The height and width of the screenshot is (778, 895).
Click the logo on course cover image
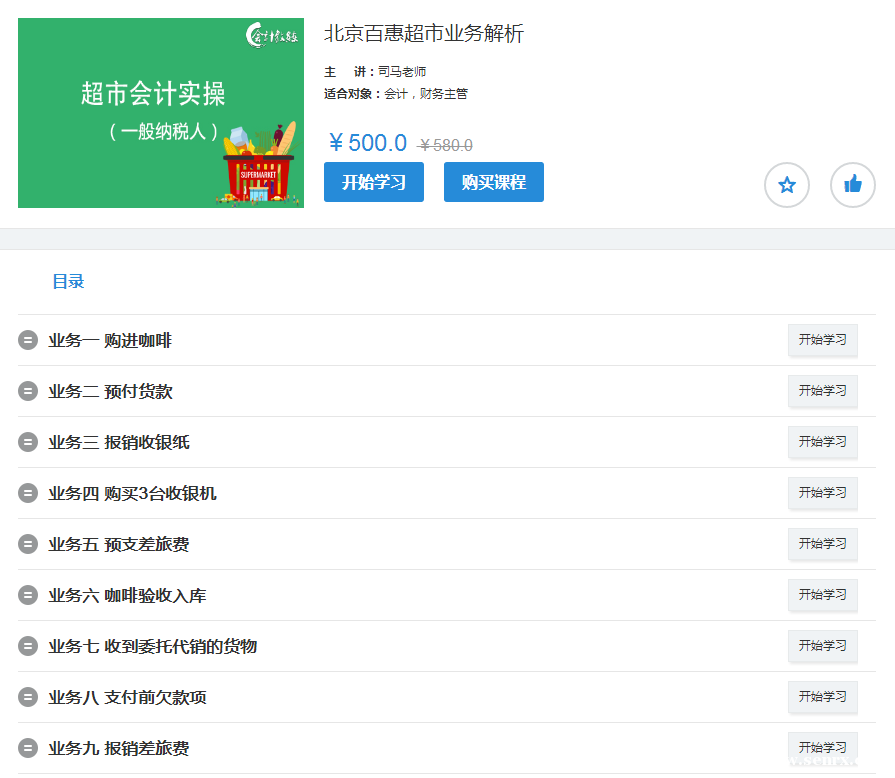pos(272,37)
